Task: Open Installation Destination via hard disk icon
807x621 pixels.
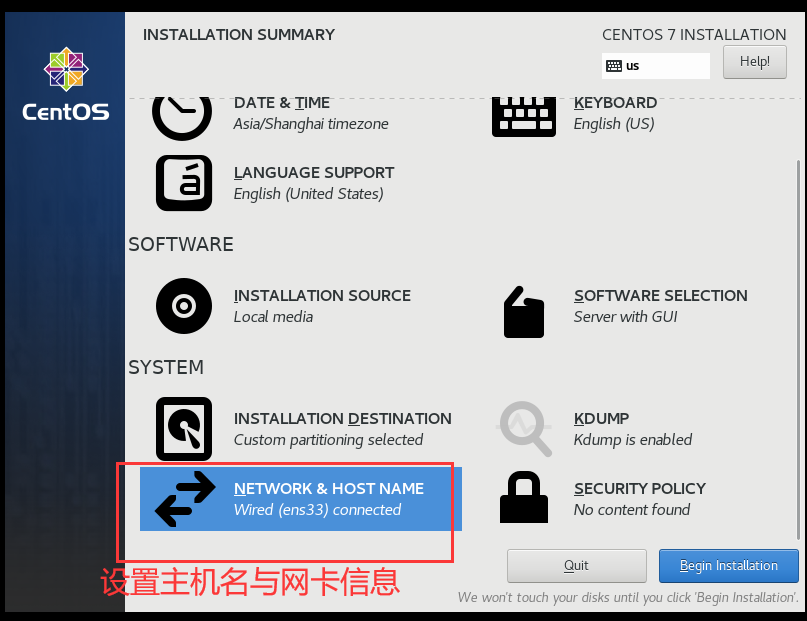Action: [x=184, y=429]
